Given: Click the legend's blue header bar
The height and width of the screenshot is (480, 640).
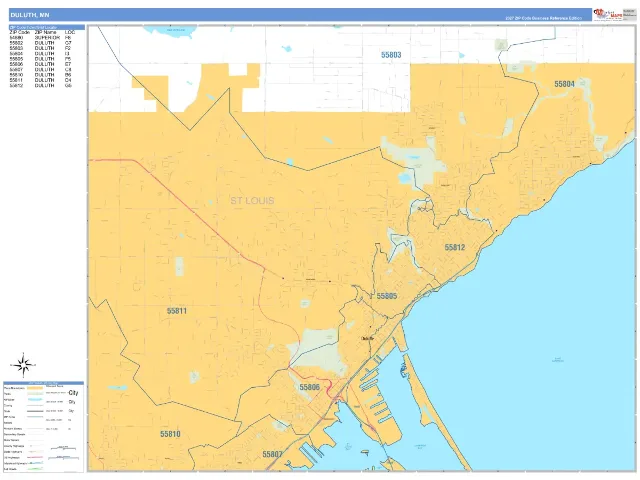Looking at the screenshot, I should point(44,383).
